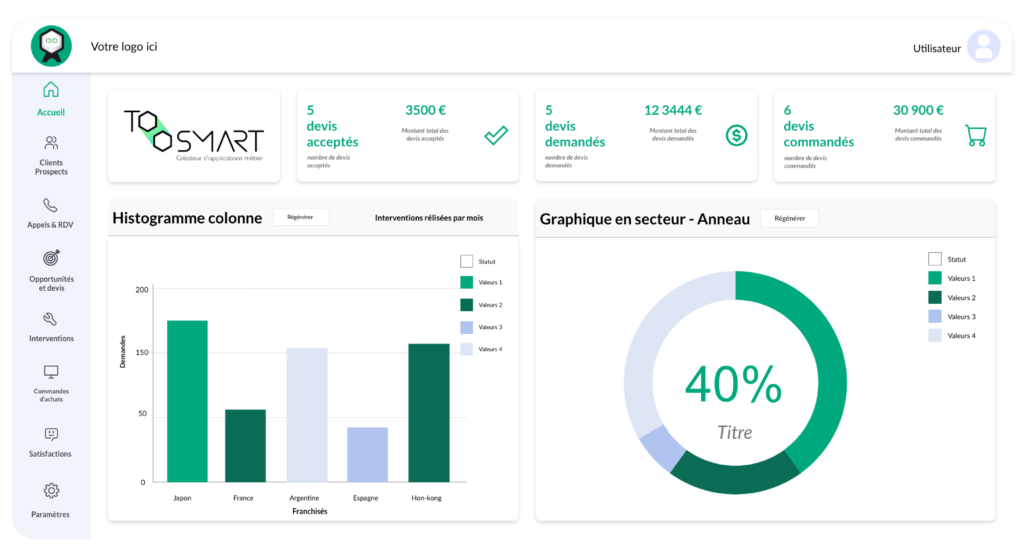The width and height of the screenshot is (1024, 553).
Task: Click Valeurs 3 swatch in donut chart legend
Action: point(935,317)
